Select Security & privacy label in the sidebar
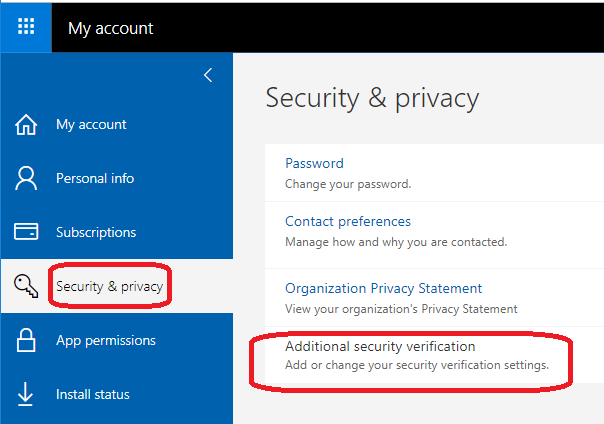 click(x=109, y=287)
